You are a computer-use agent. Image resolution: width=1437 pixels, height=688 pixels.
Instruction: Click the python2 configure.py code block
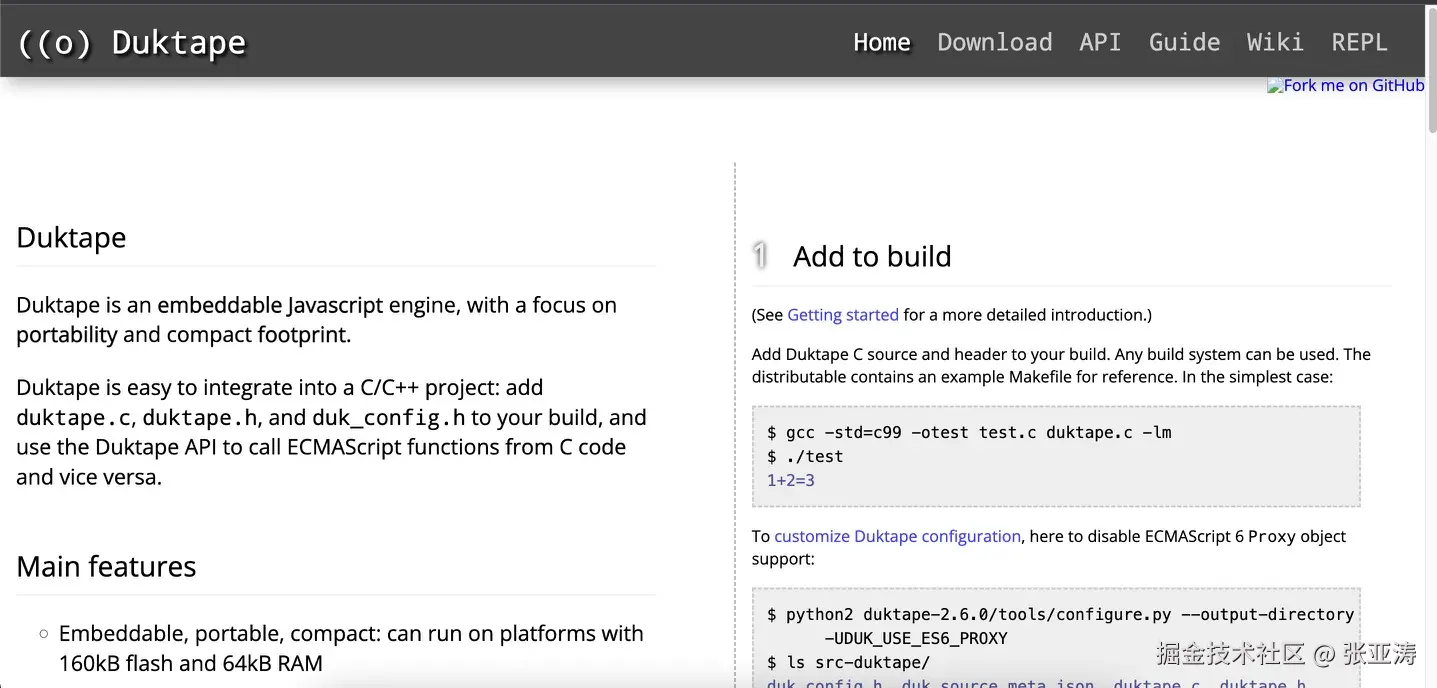tap(1056, 638)
